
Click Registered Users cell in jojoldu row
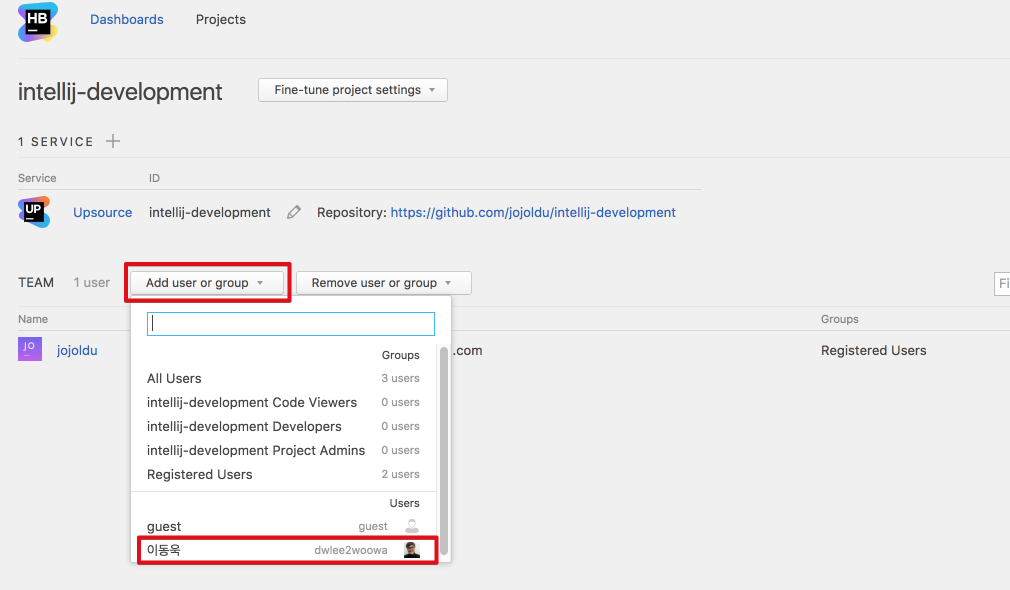point(873,350)
